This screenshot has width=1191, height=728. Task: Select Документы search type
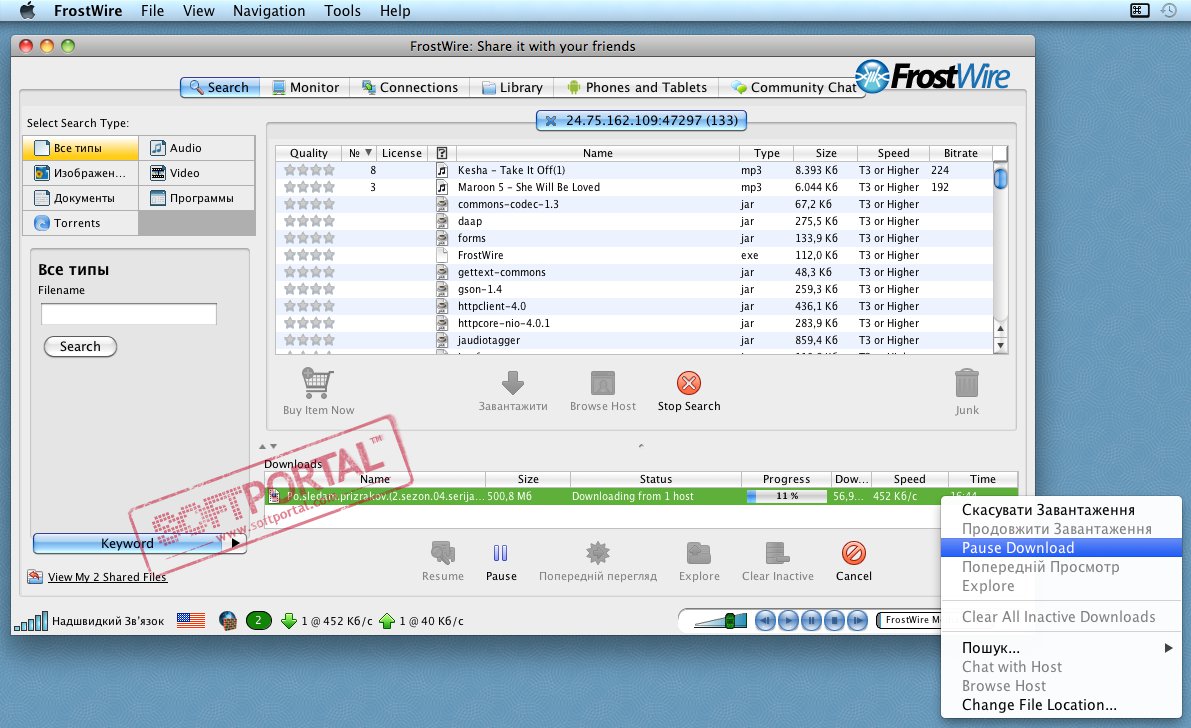(x=81, y=198)
